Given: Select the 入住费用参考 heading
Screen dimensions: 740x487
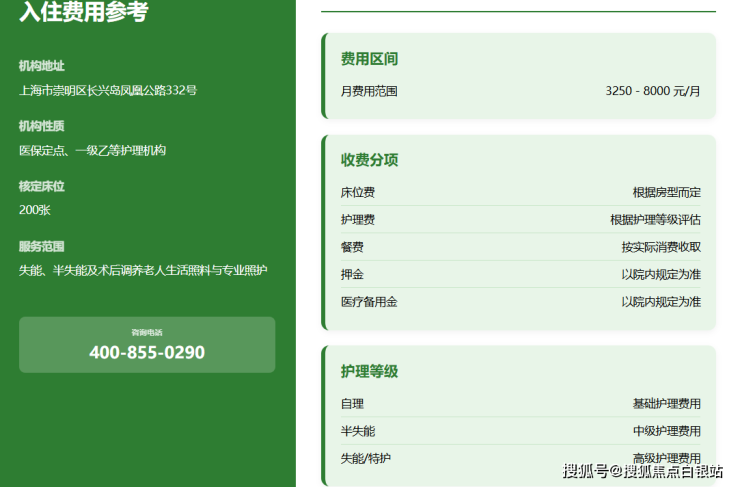Looking at the screenshot, I should (x=84, y=11).
